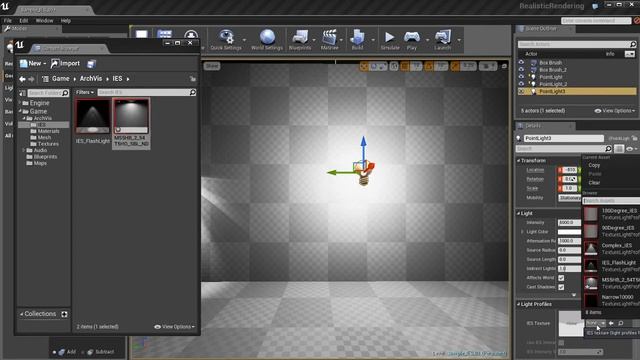
Task: Open the Window menu
Action: pos(44,20)
